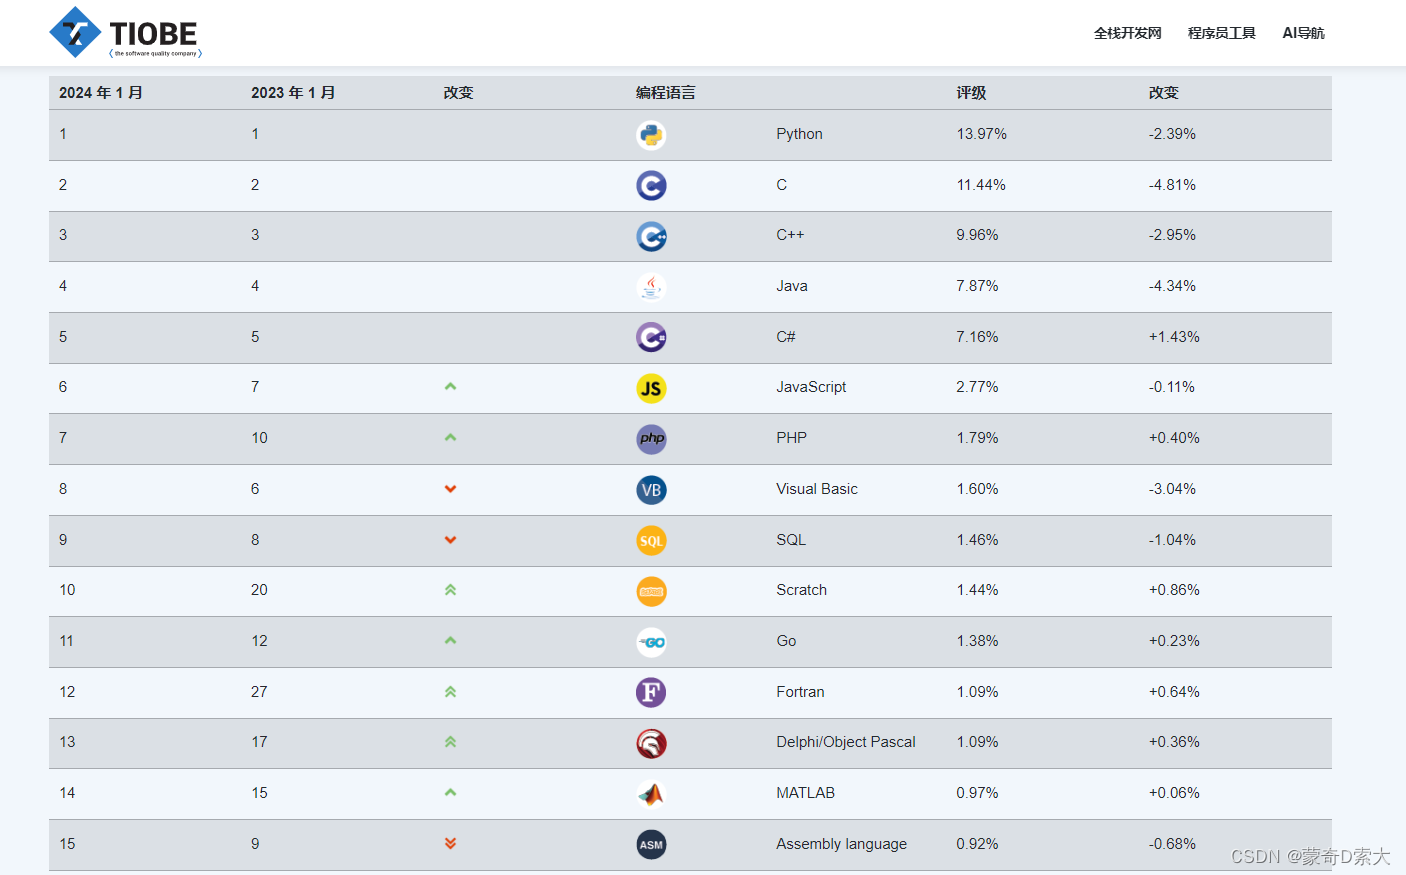Click the Scratch language icon
Viewport: 1406px width, 875px height.
(651, 591)
